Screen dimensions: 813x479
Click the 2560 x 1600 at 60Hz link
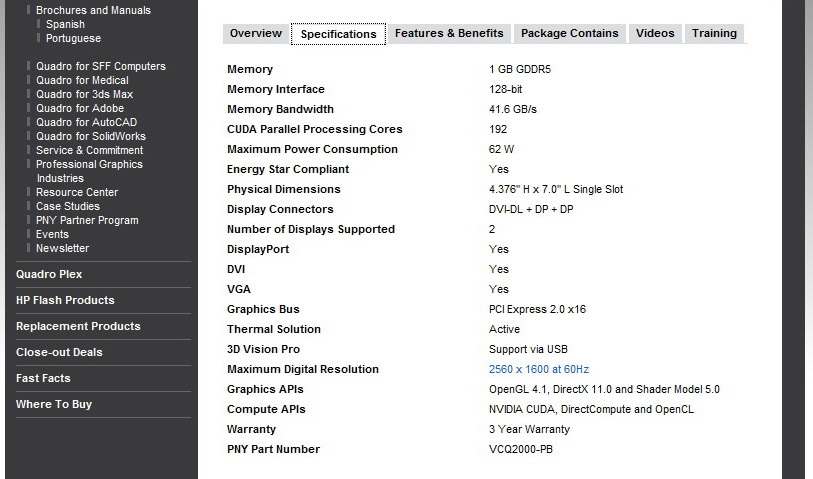(539, 369)
